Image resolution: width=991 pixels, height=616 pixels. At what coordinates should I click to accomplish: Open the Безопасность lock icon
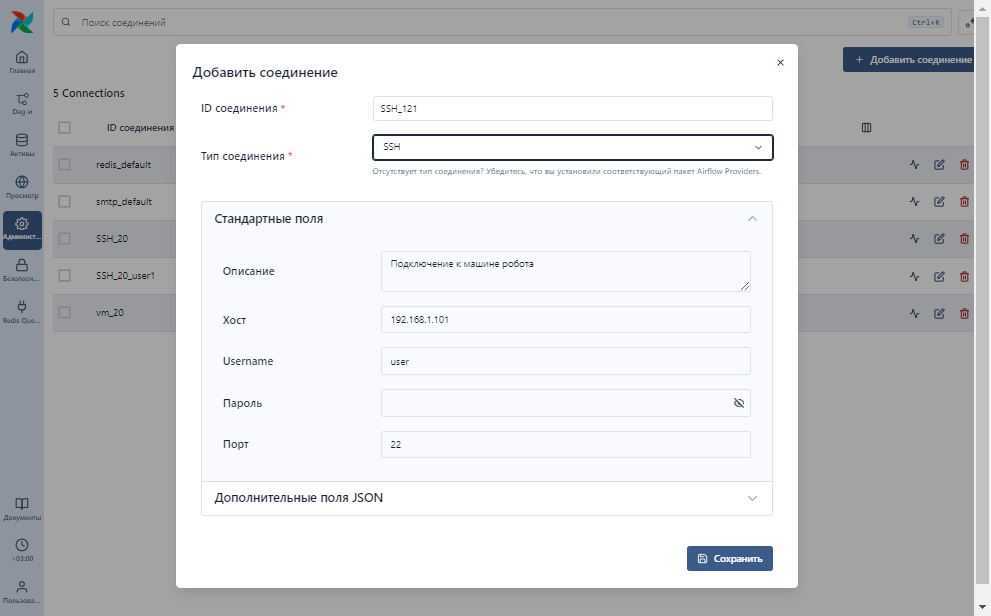pyautogui.click(x=22, y=265)
